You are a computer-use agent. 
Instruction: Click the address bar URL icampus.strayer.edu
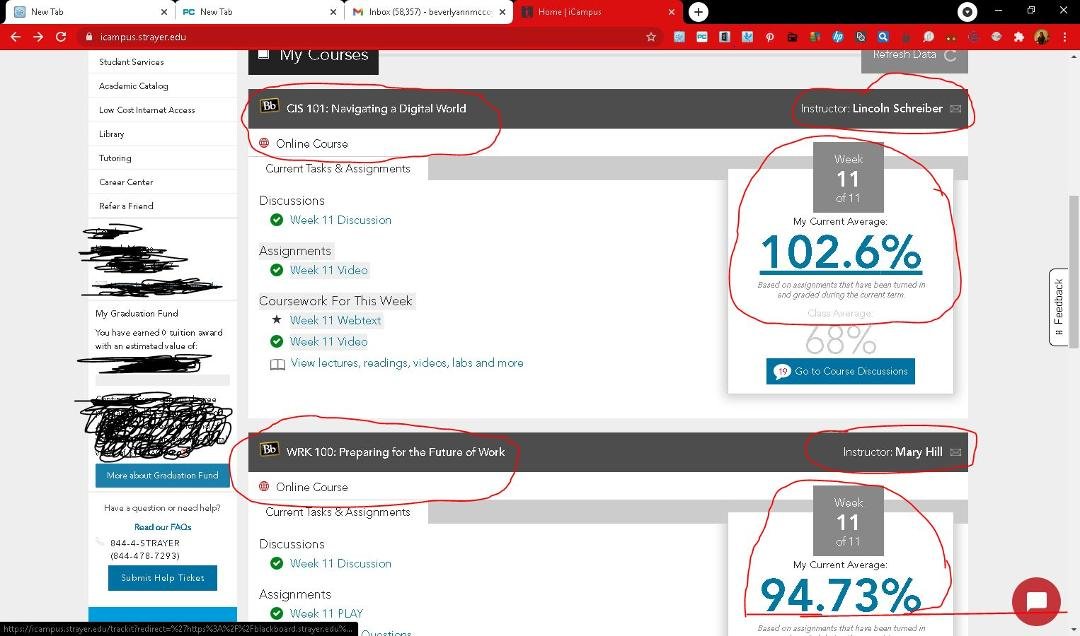point(143,37)
